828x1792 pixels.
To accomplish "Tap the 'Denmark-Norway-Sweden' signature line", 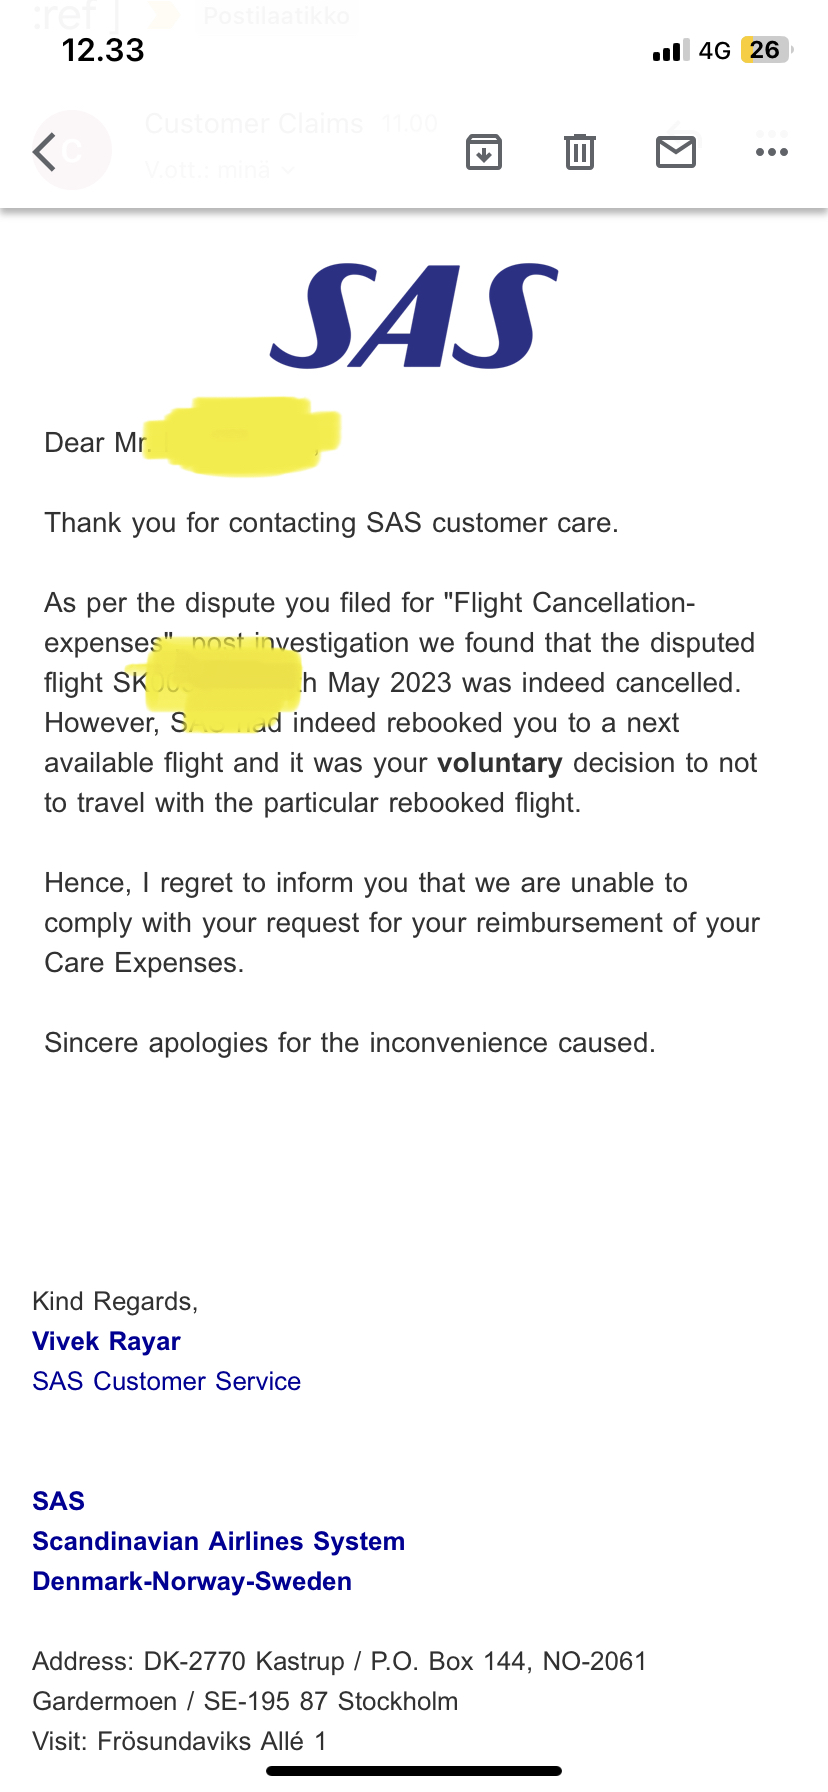I will point(192,1581).
